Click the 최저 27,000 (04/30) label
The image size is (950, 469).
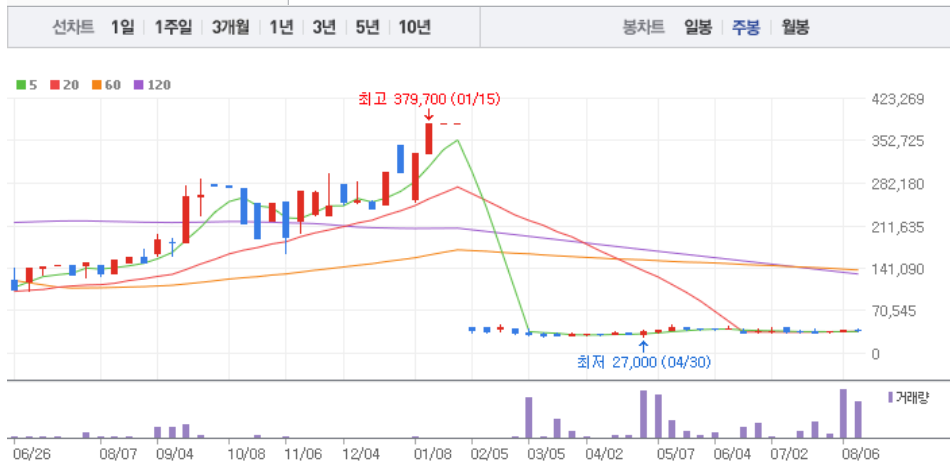644,362
